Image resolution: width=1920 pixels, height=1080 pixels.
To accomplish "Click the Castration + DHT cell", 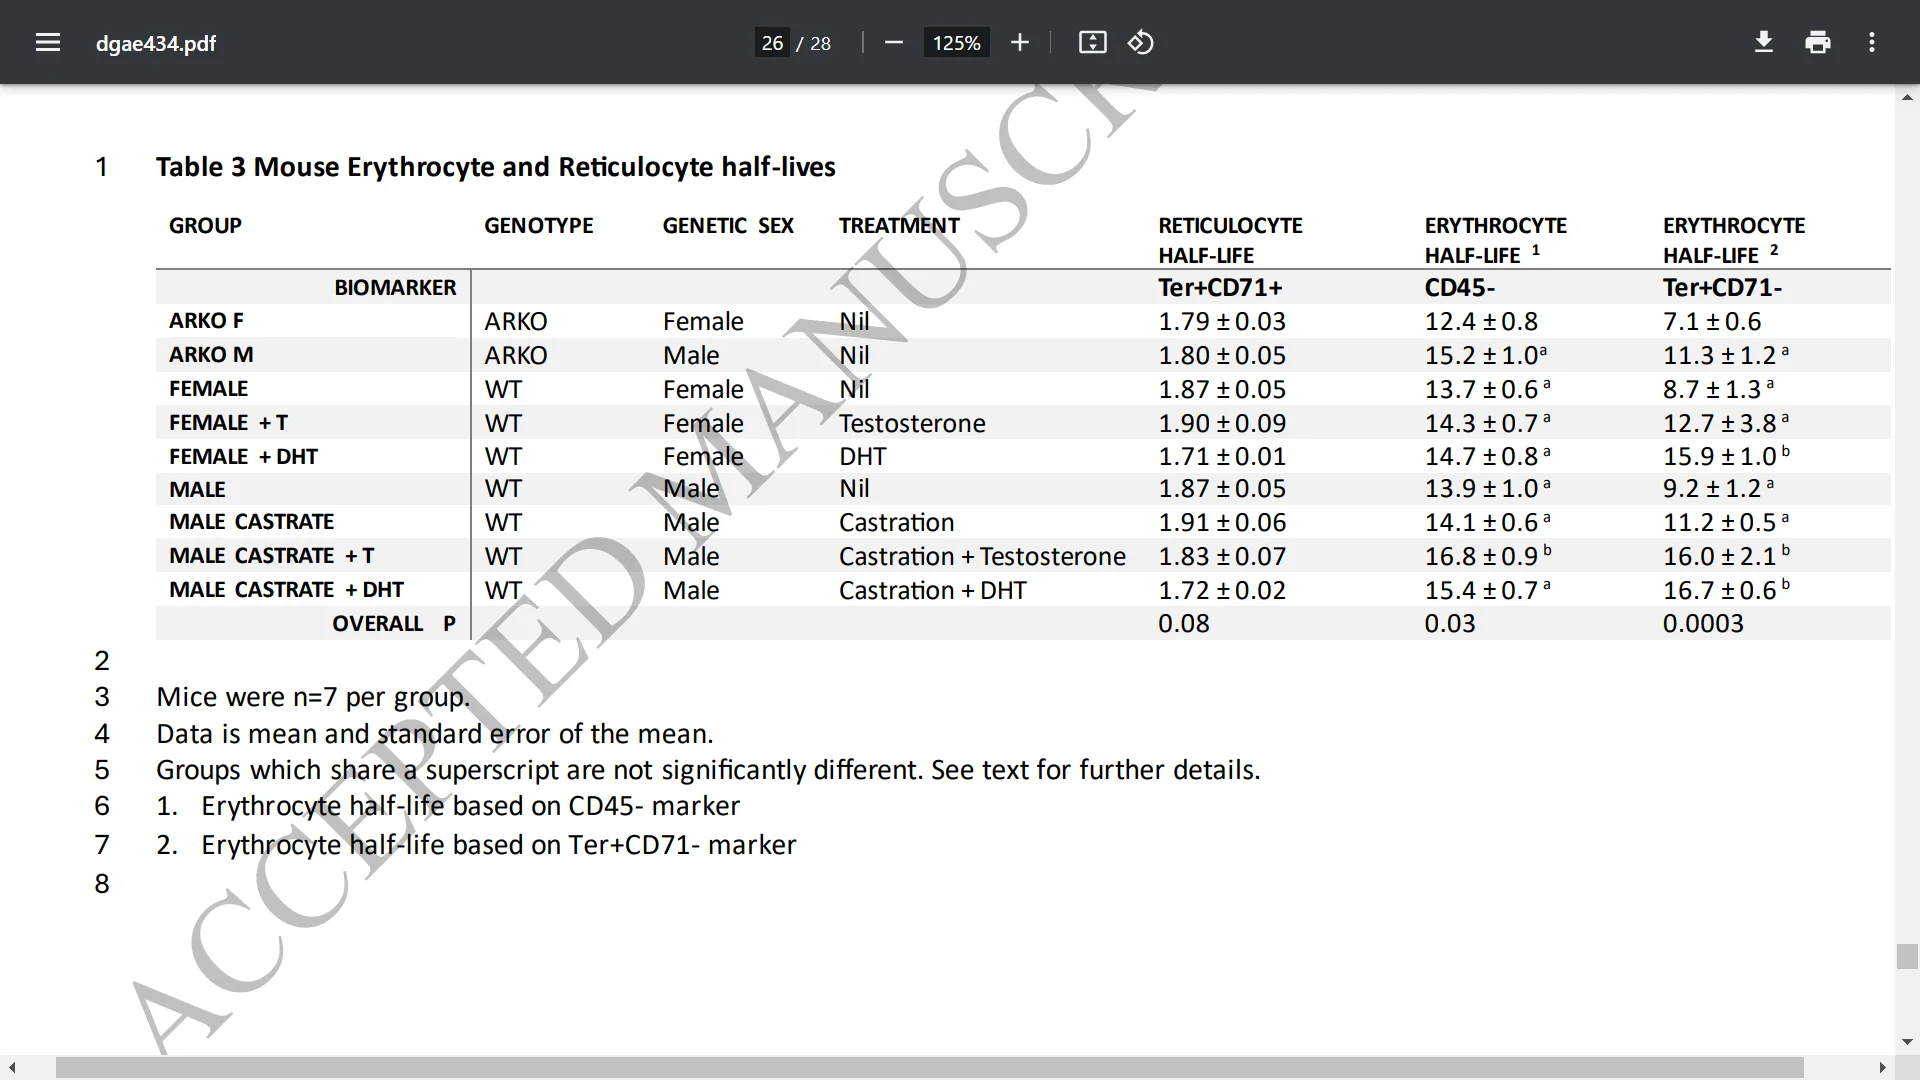I will (932, 591).
